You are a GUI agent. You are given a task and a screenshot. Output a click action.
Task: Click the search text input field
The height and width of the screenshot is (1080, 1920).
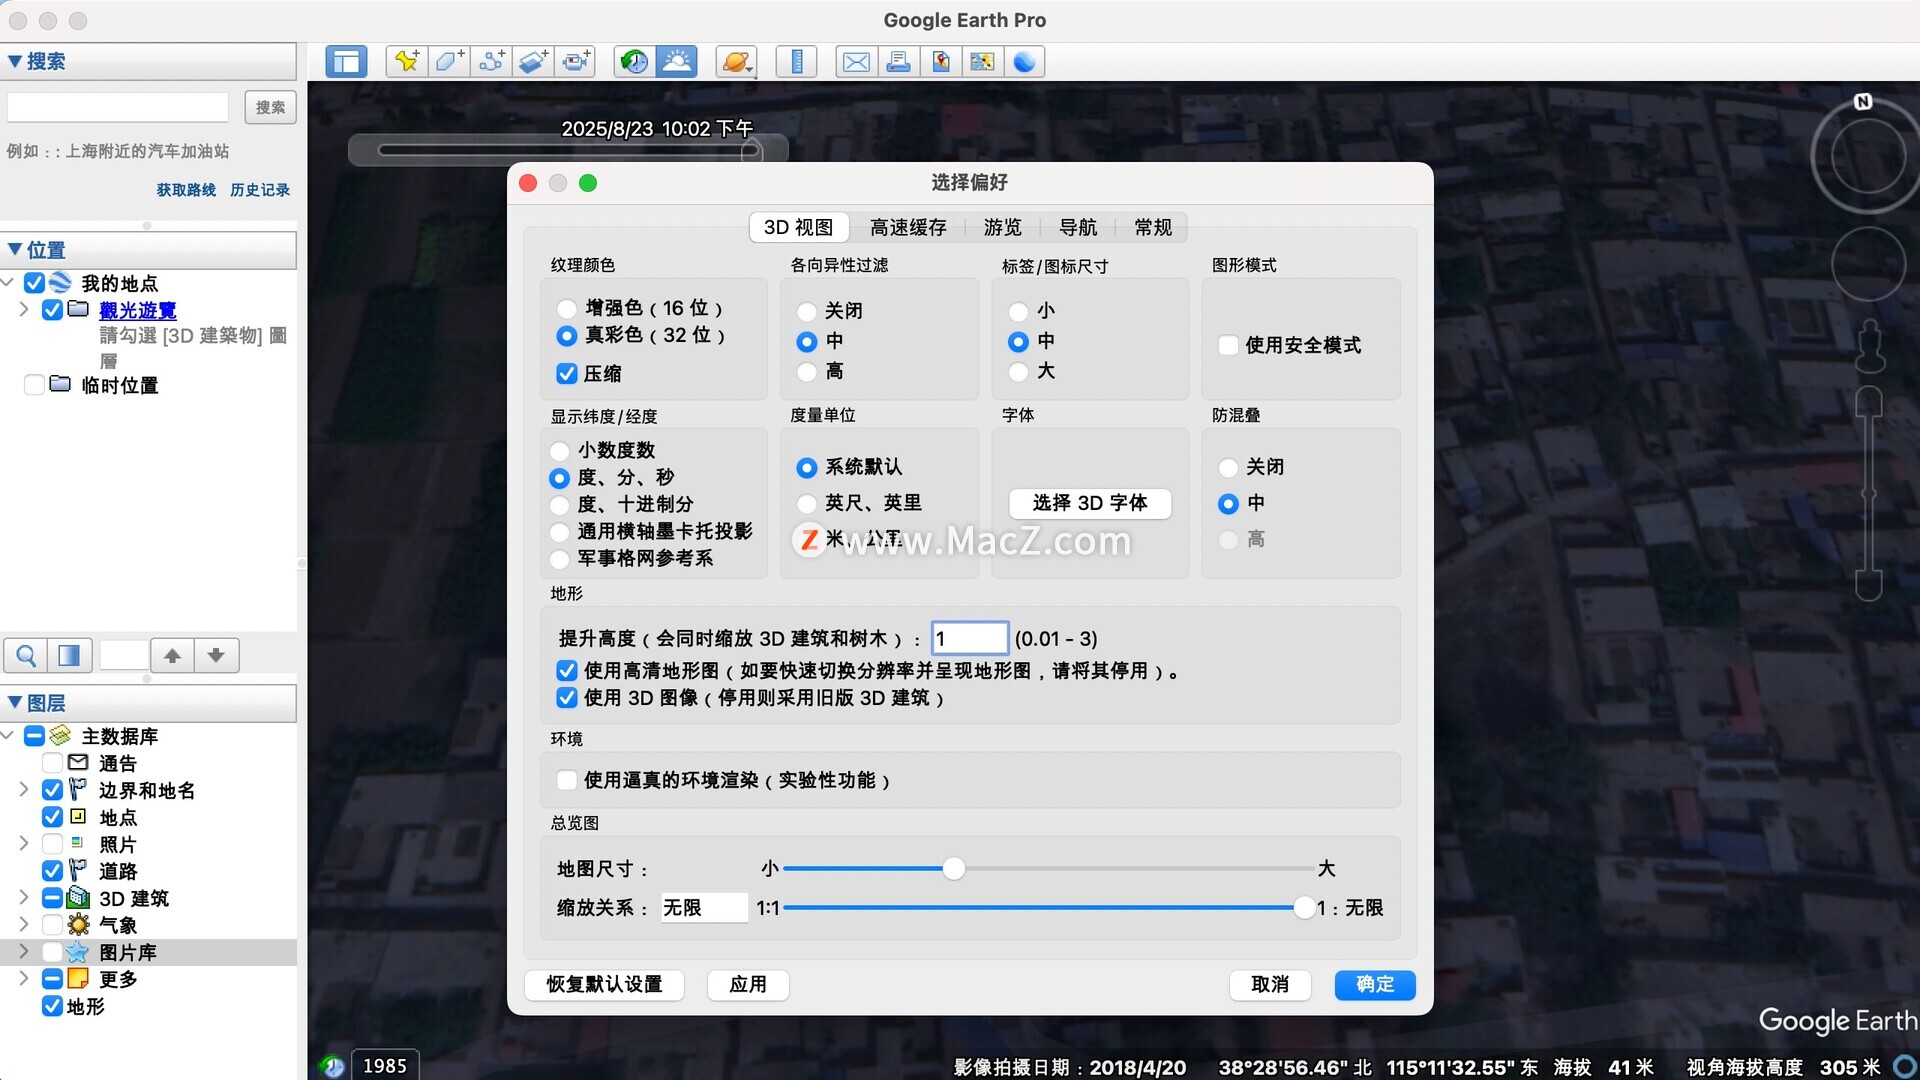pyautogui.click(x=118, y=107)
